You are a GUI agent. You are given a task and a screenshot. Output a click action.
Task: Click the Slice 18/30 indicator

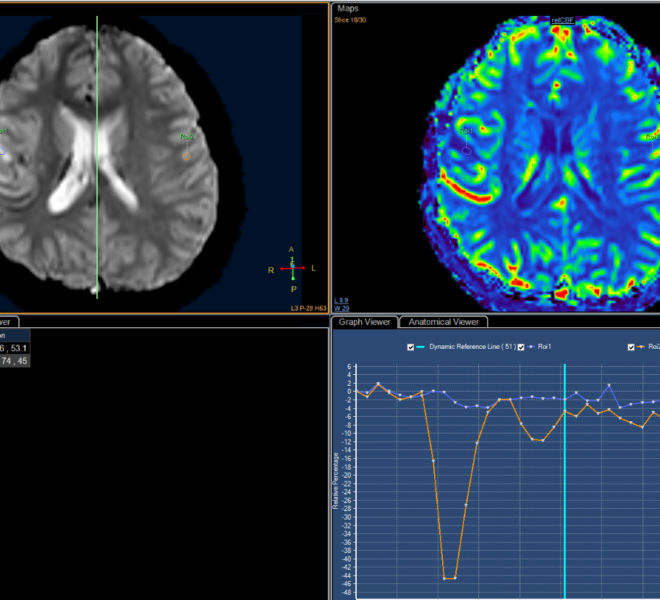353,19
